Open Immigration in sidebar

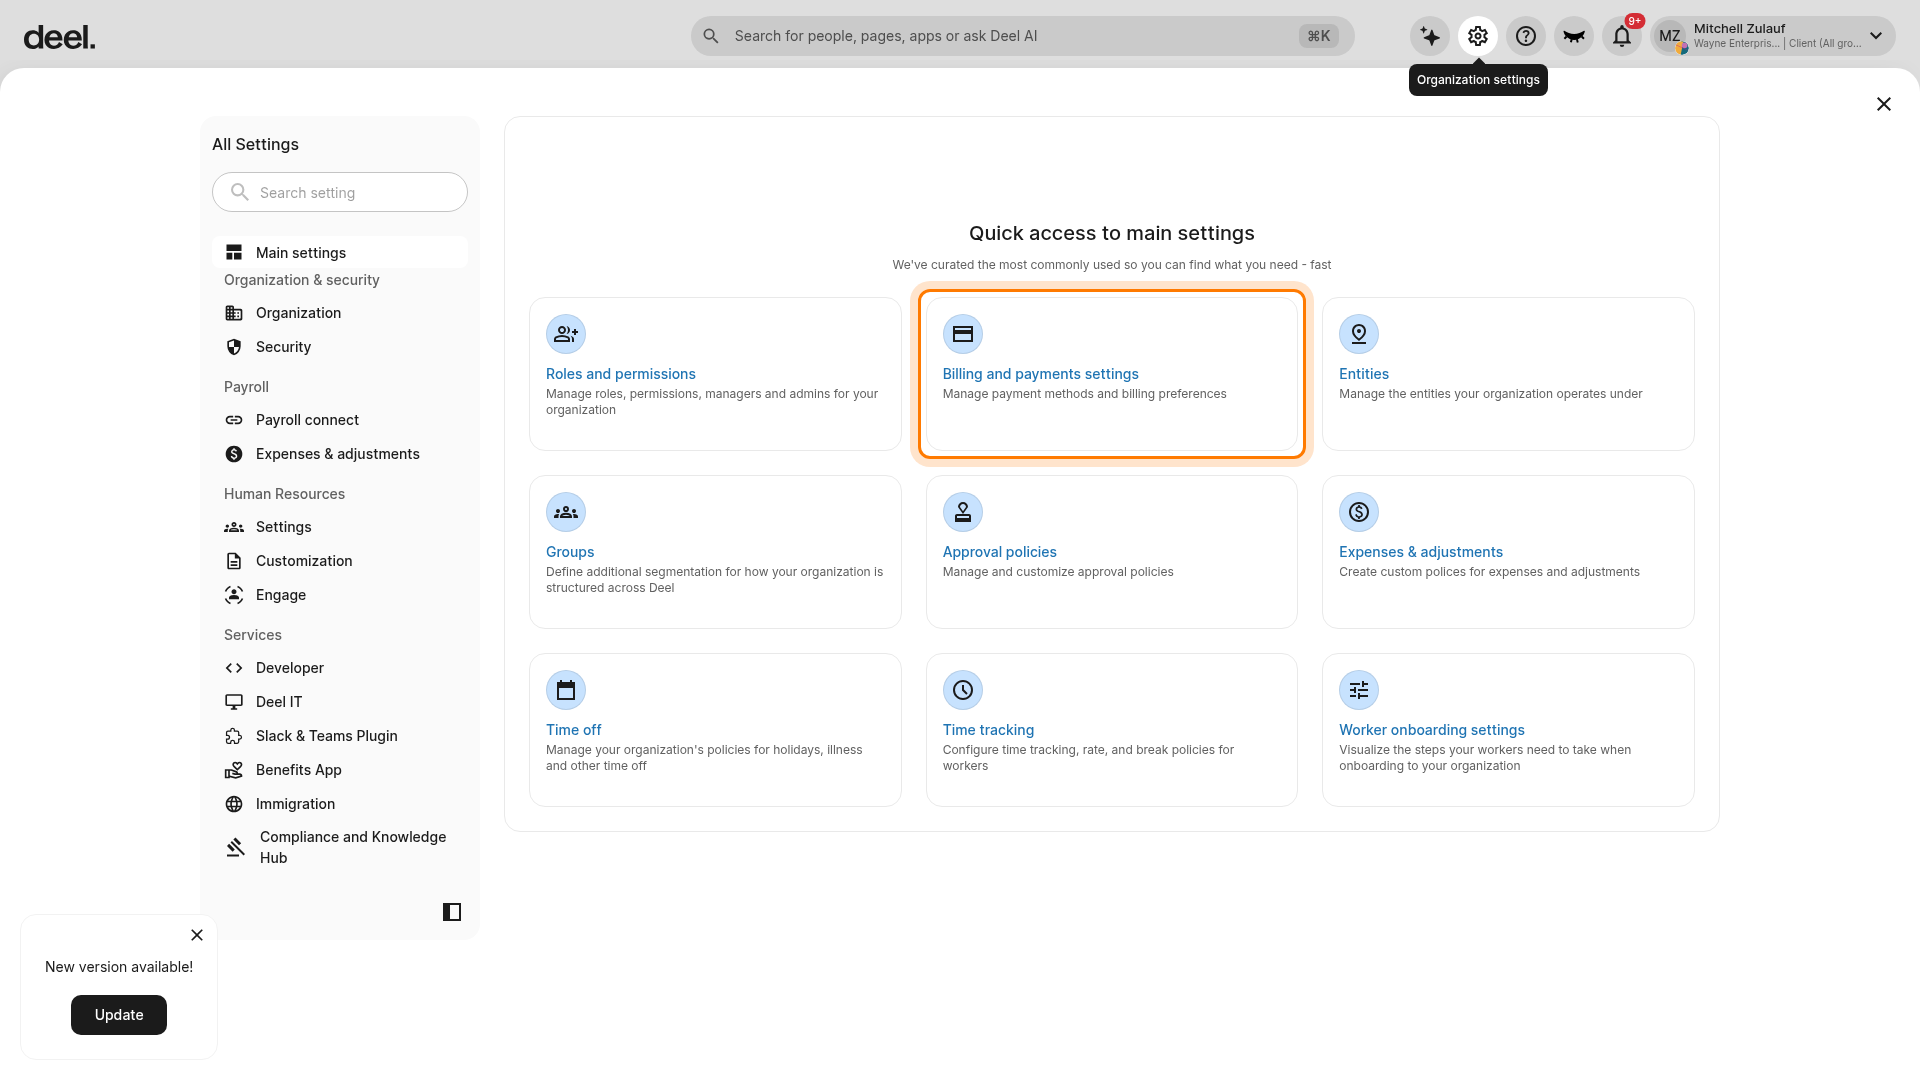pyautogui.click(x=340, y=804)
